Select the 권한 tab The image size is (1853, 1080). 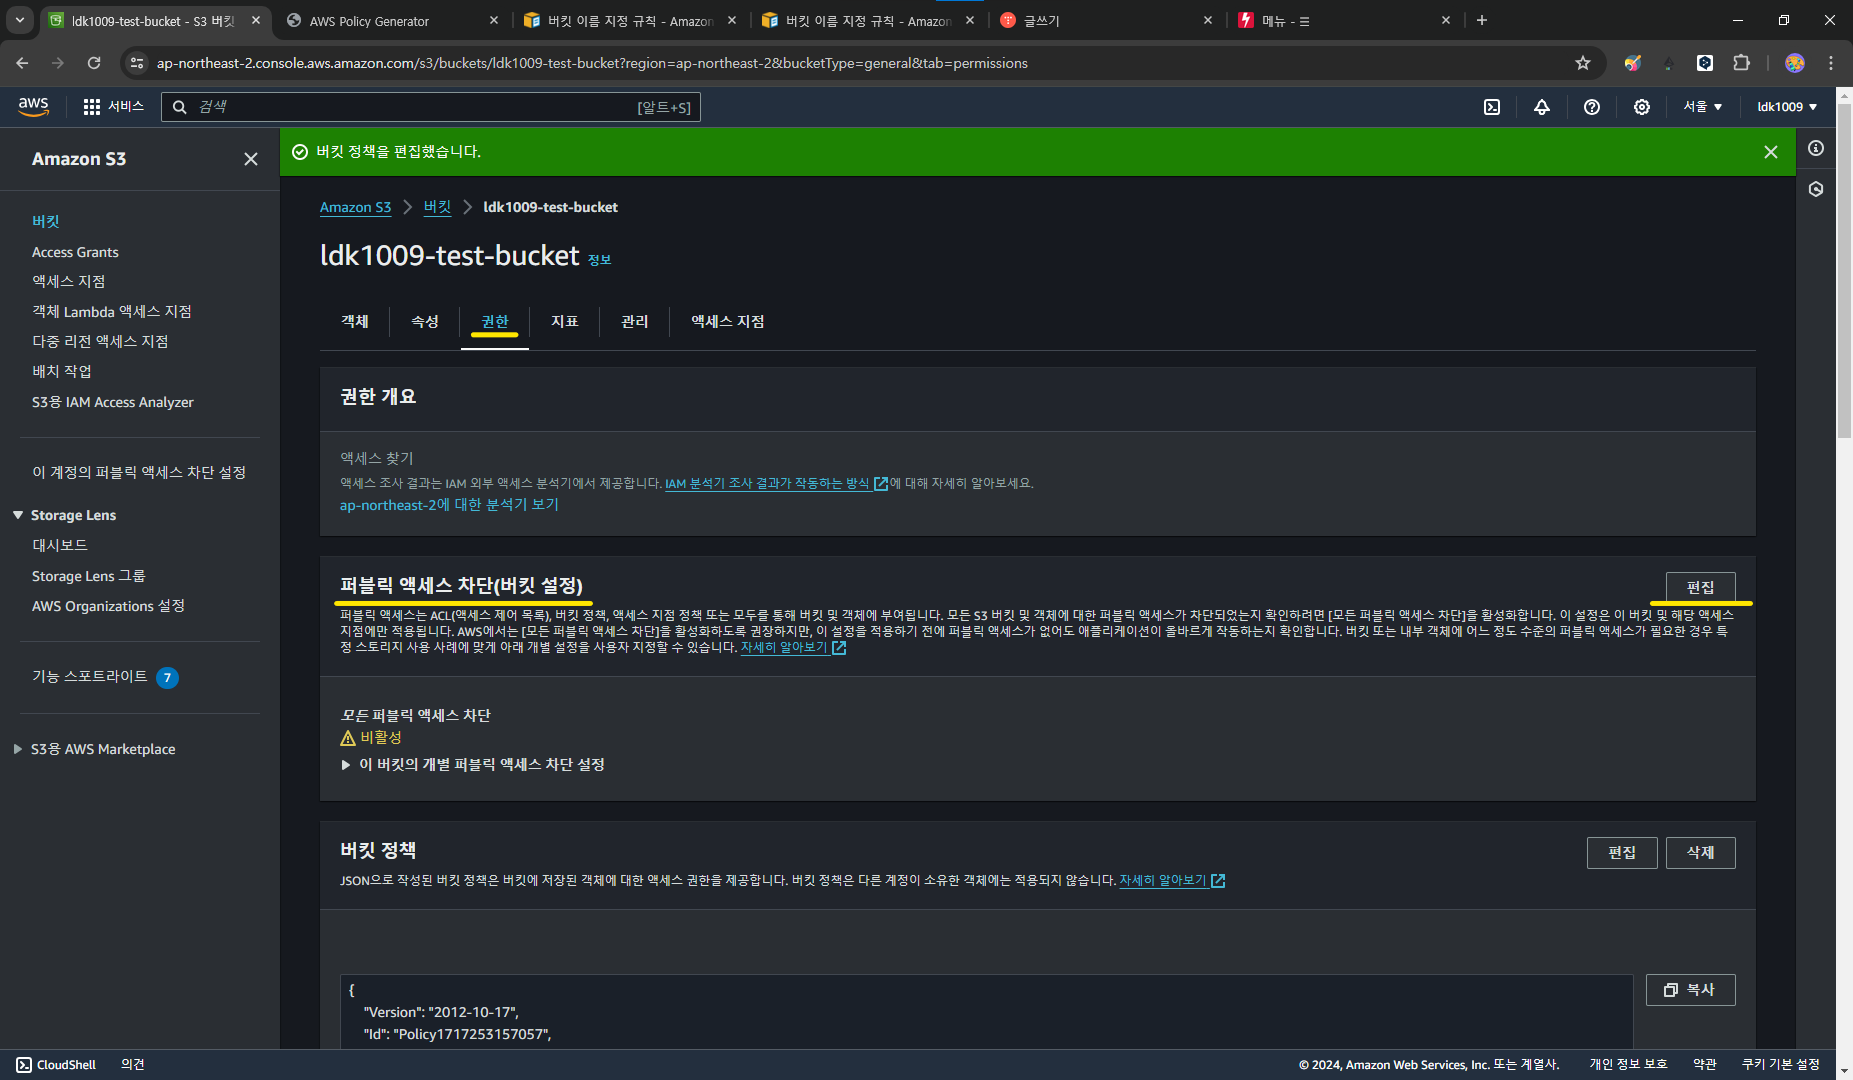pyautogui.click(x=495, y=322)
